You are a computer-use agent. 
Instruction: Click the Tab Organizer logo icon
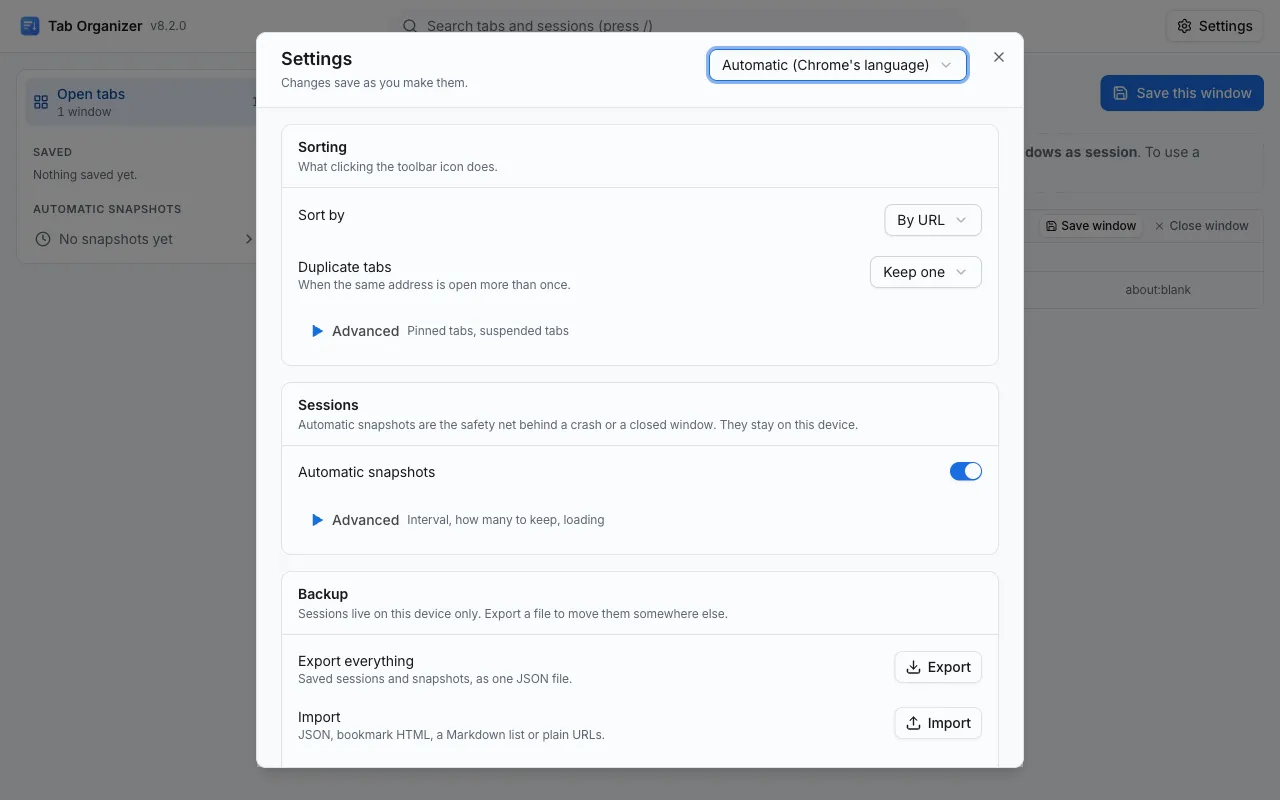[x=30, y=26]
